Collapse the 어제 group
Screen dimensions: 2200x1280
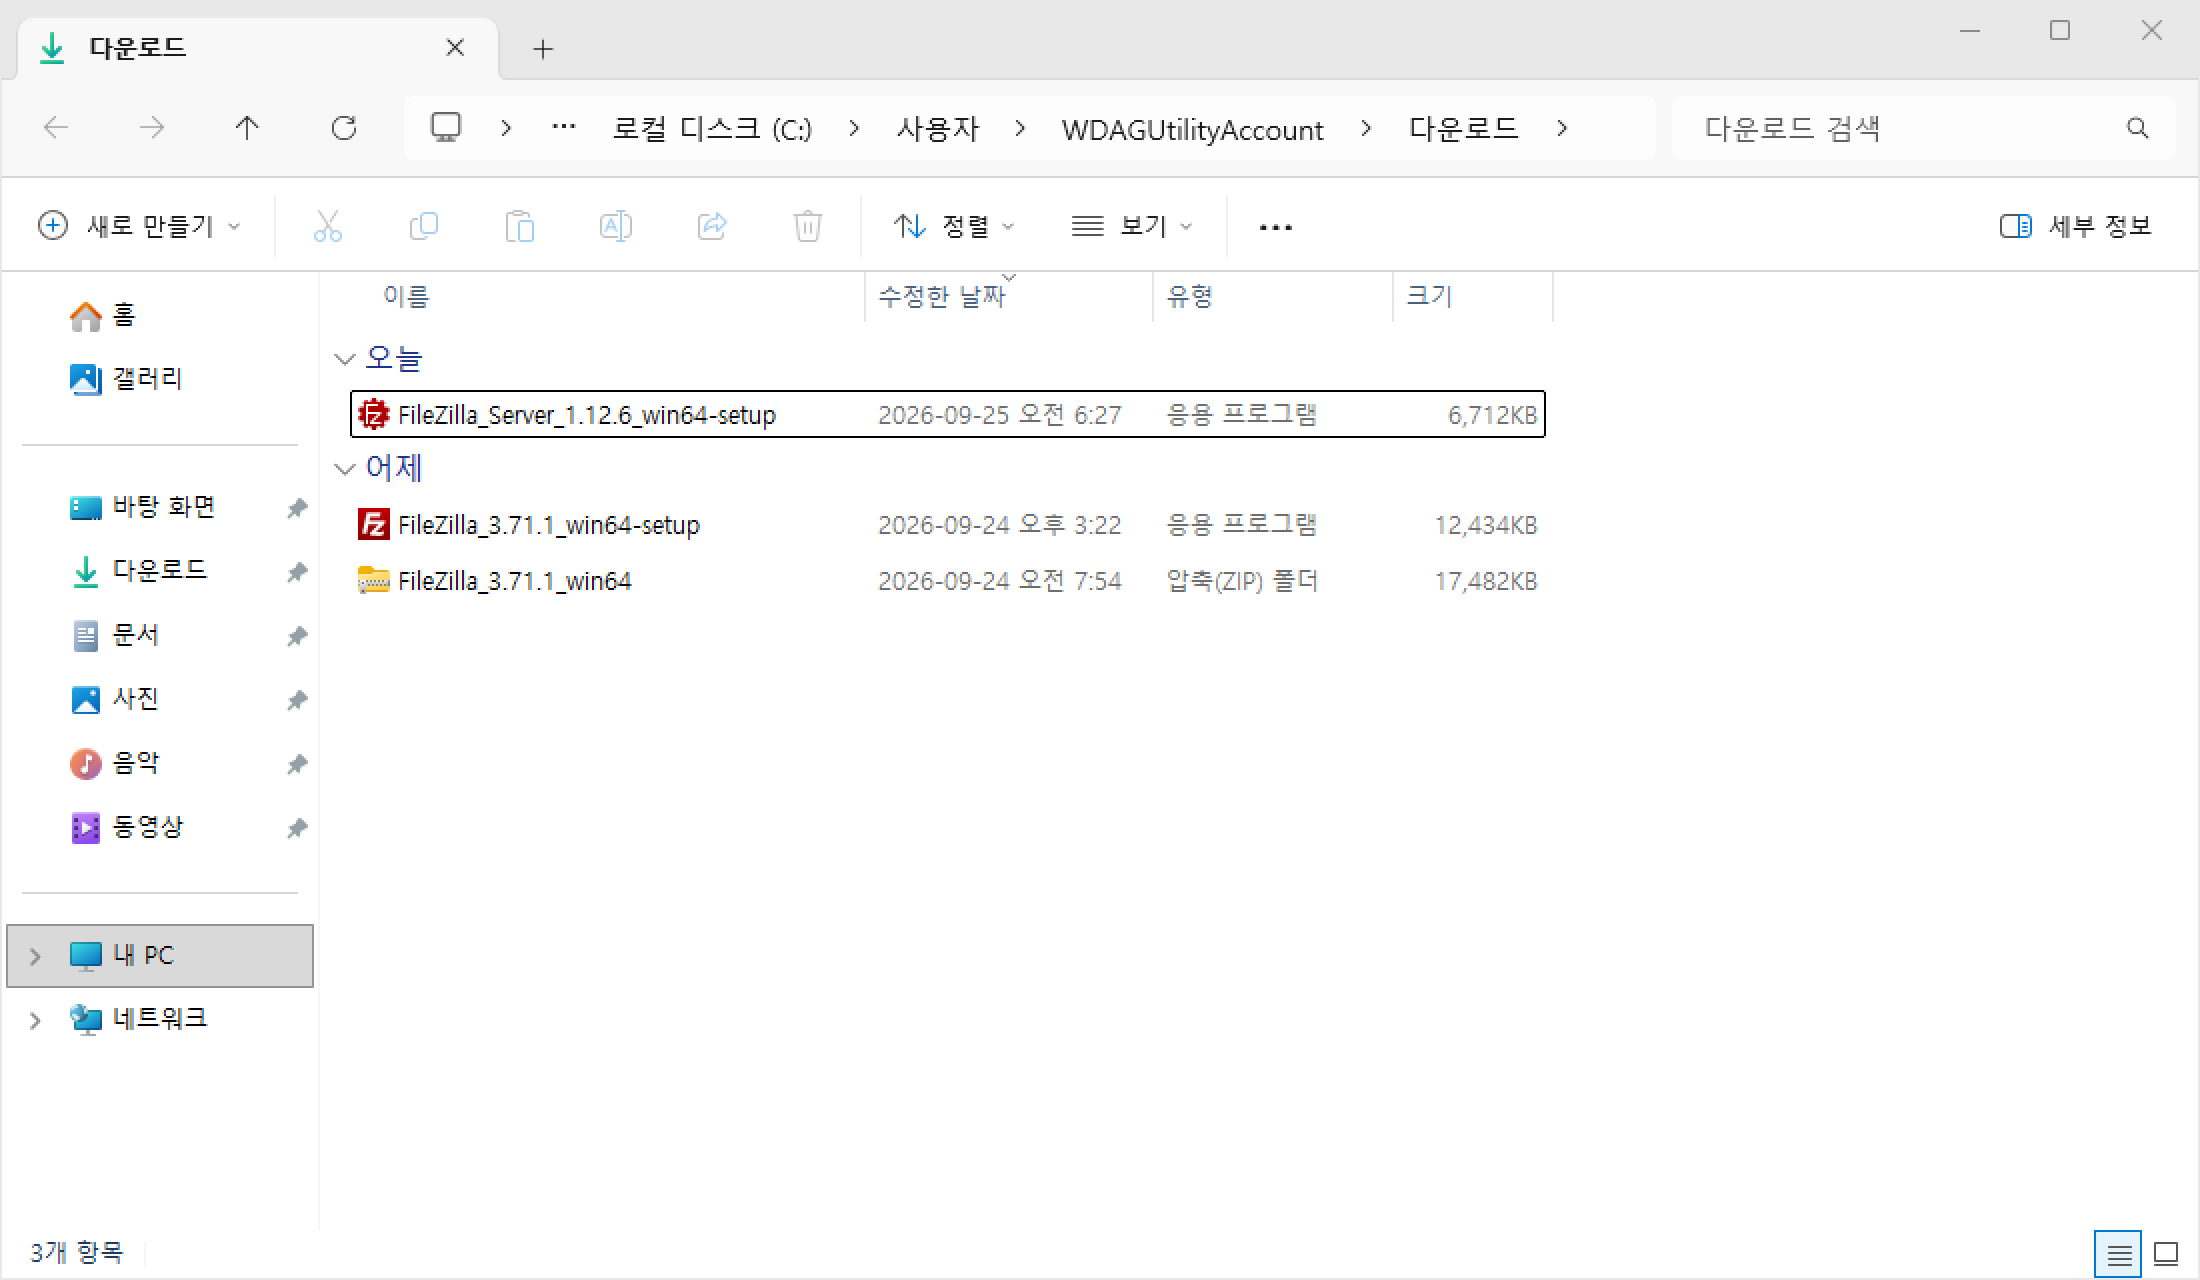pos(345,468)
